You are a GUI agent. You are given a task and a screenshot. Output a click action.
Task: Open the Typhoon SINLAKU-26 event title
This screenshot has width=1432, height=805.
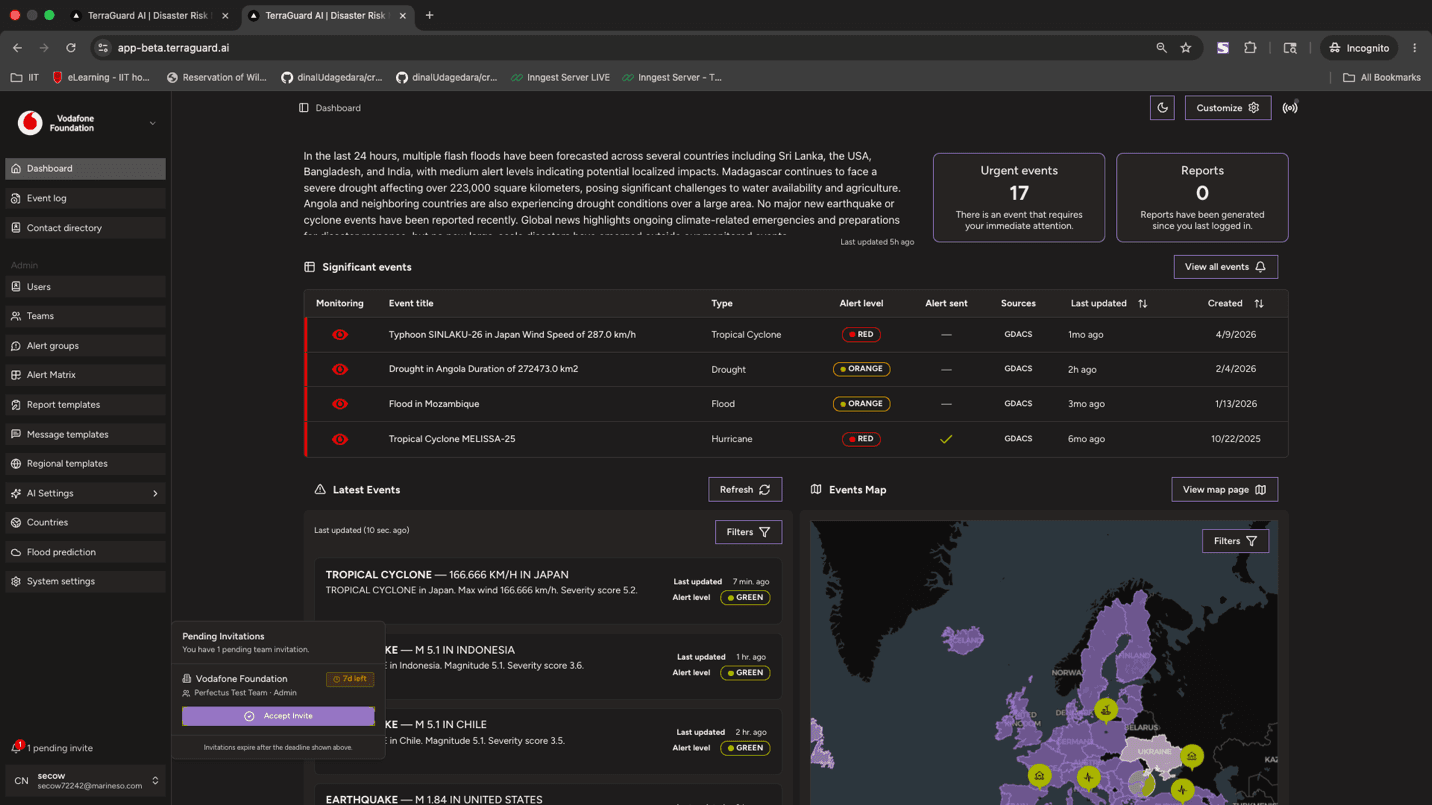click(x=512, y=335)
